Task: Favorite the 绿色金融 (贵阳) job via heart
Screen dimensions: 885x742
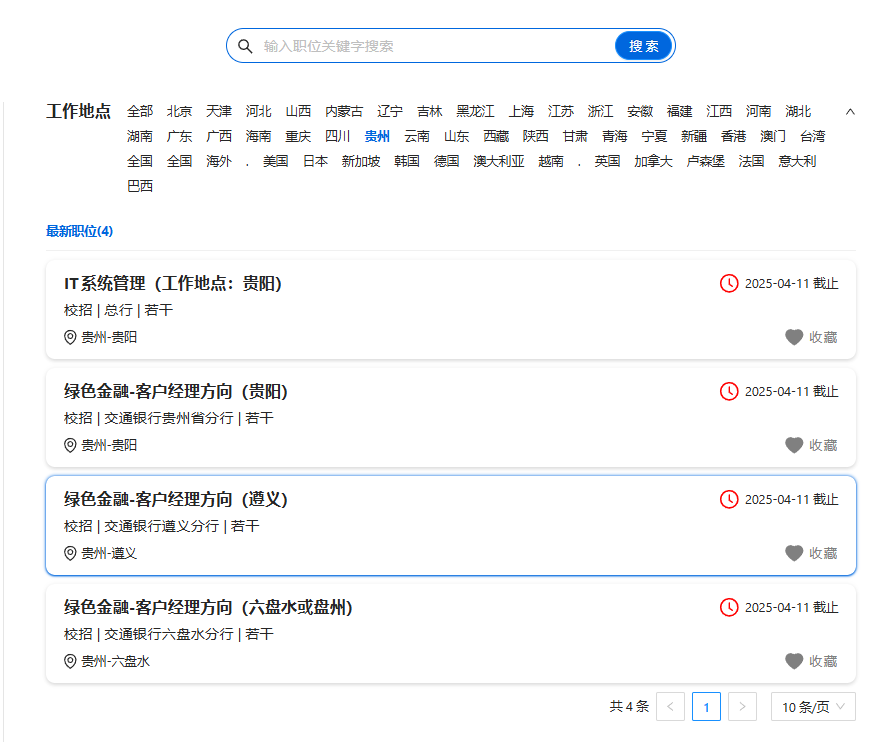Action: (794, 445)
